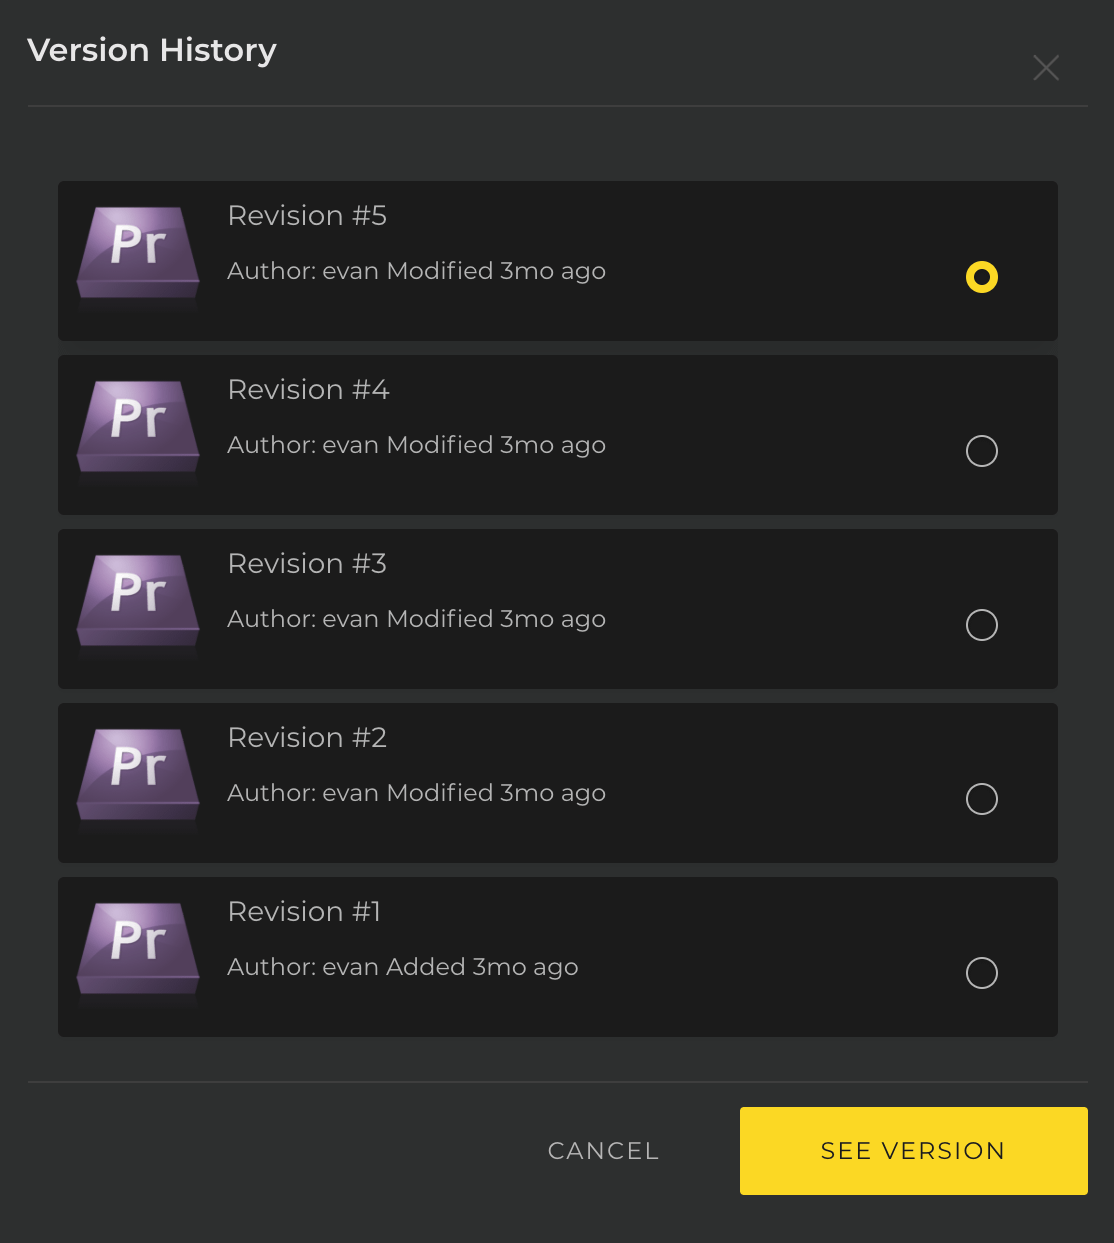Click the 'Author: evan Added 3mo ago' text
The height and width of the screenshot is (1243, 1114).
tap(403, 968)
